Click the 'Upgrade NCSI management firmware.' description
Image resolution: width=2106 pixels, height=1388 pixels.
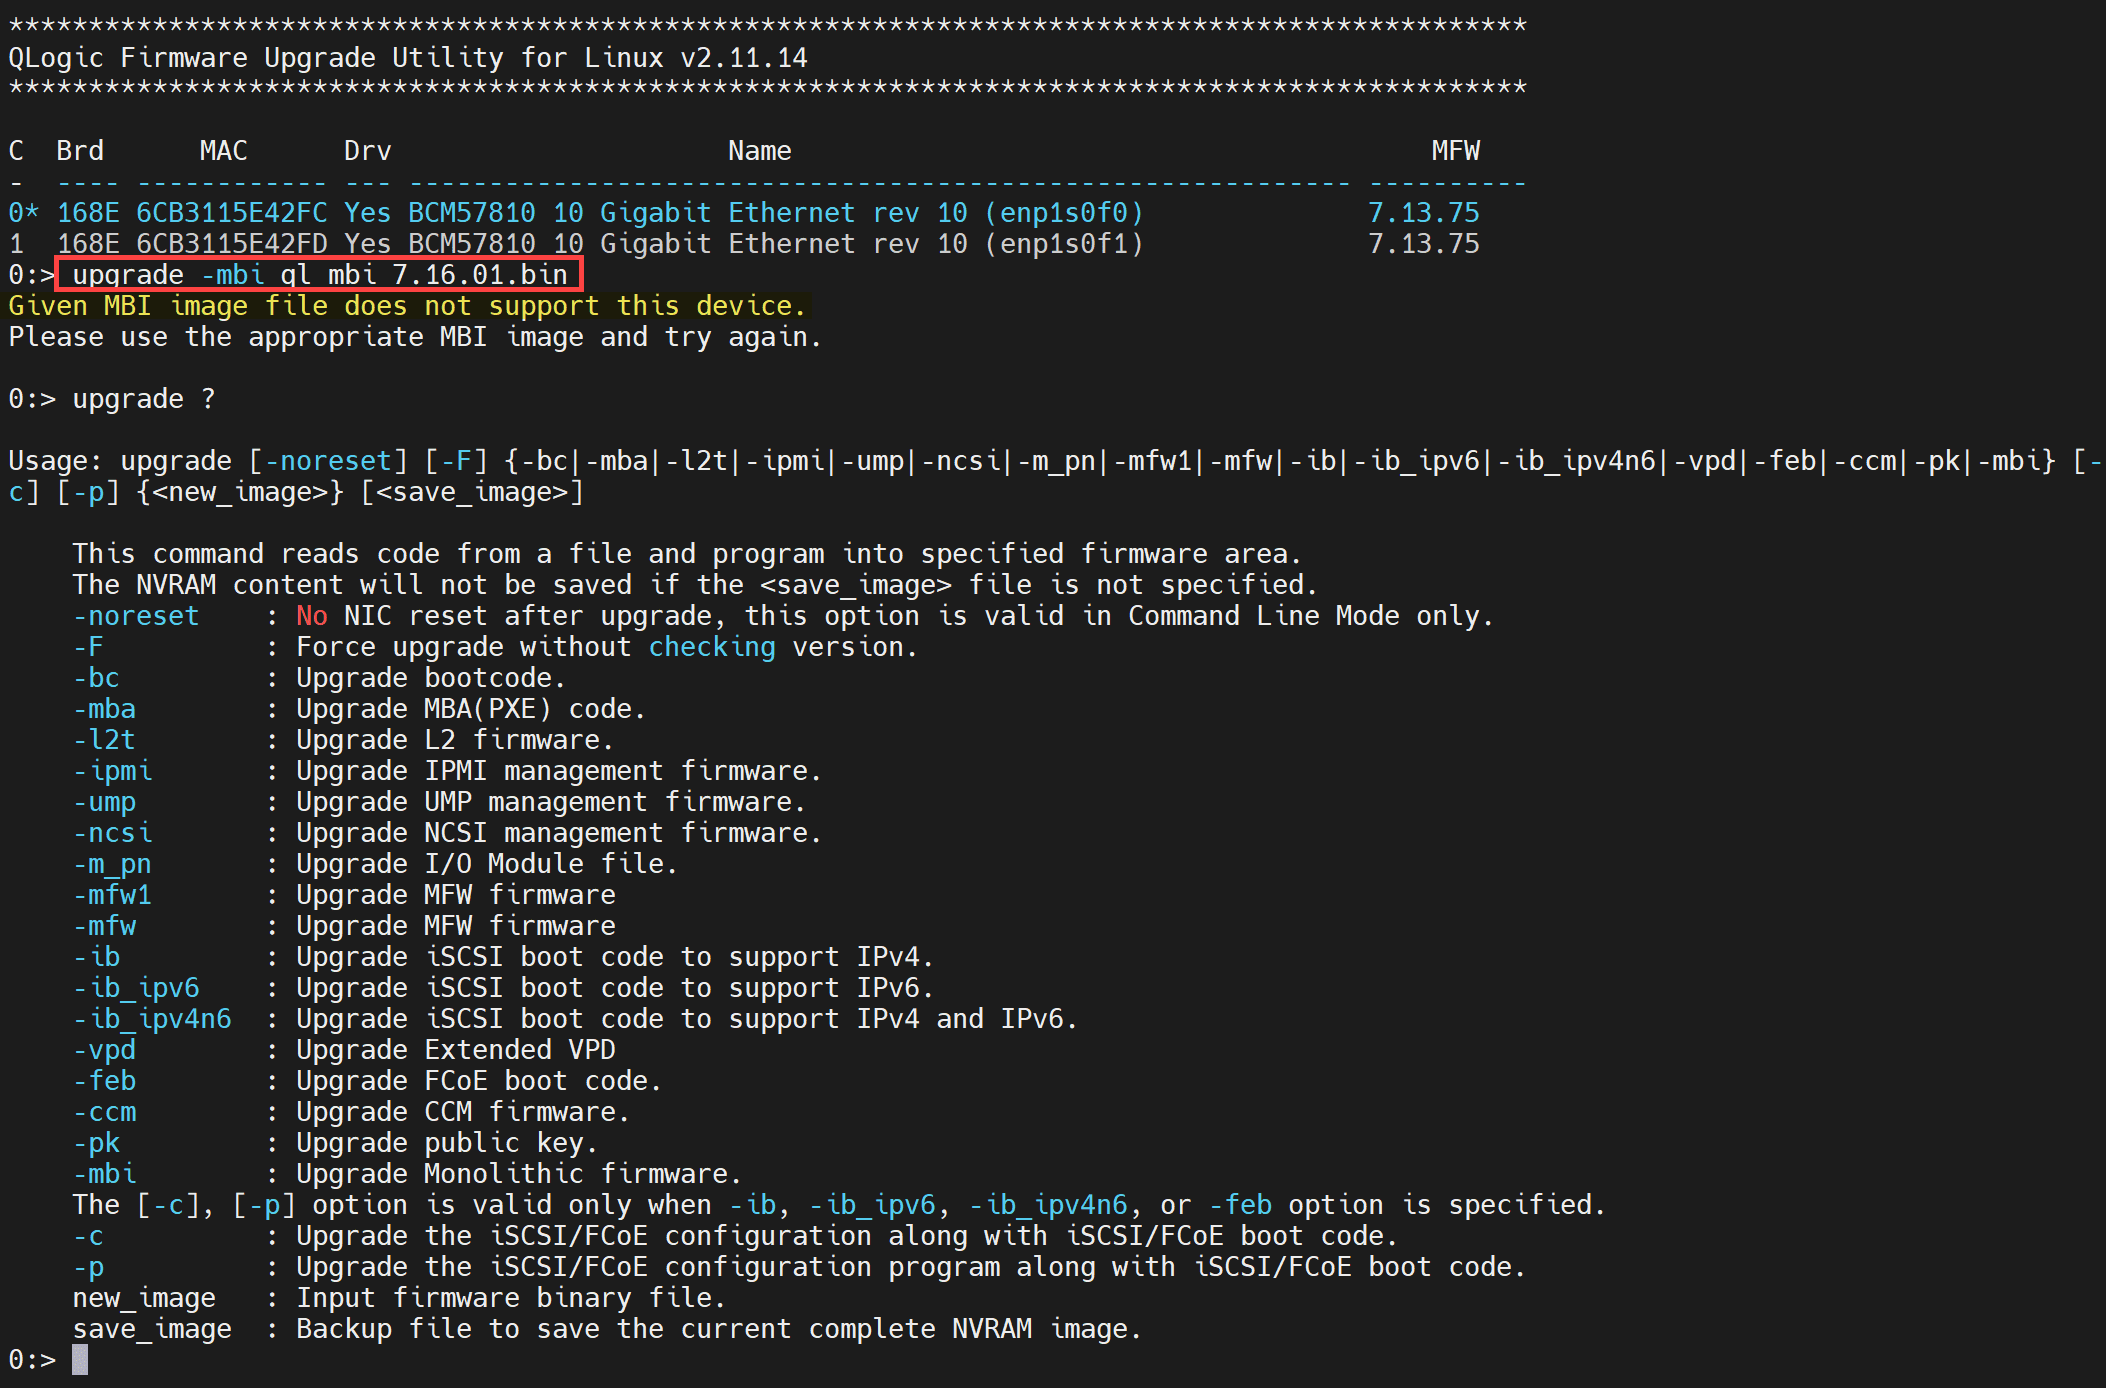559,833
